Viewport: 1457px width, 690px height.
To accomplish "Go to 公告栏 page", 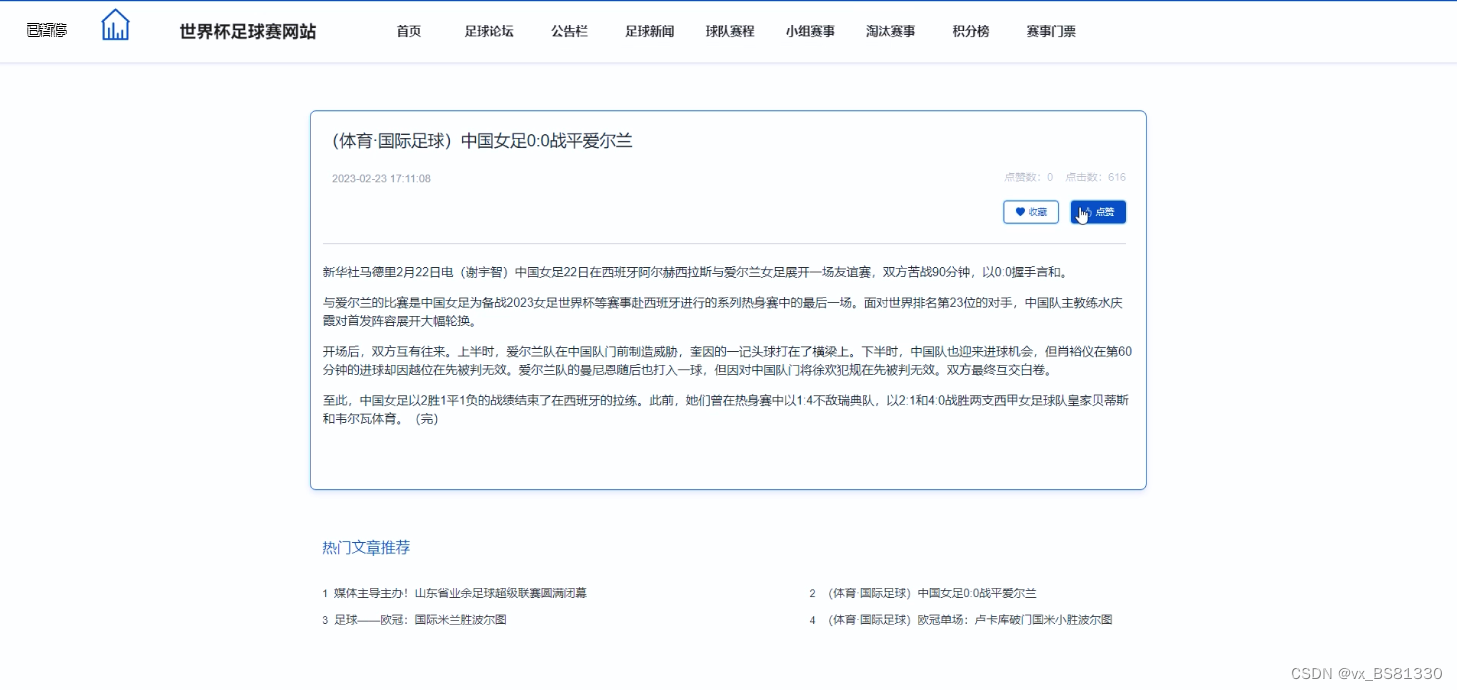I will tap(569, 31).
